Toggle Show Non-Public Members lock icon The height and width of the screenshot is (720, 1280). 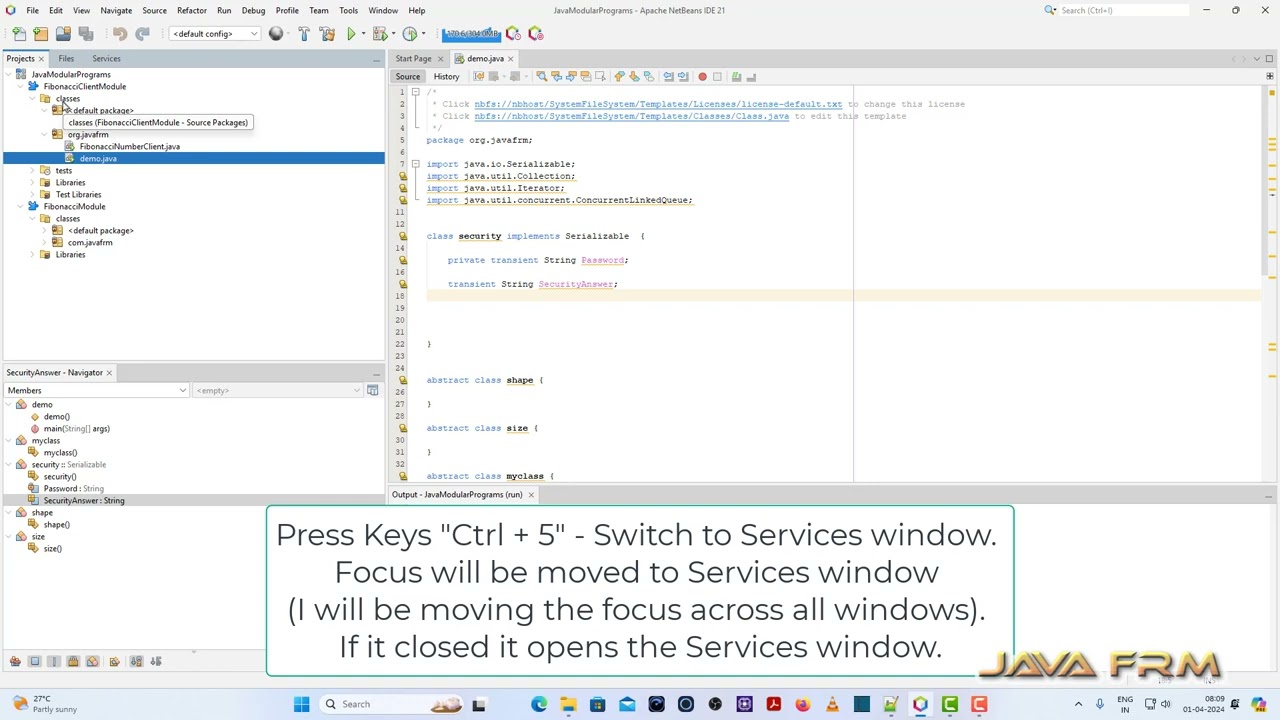(73, 661)
